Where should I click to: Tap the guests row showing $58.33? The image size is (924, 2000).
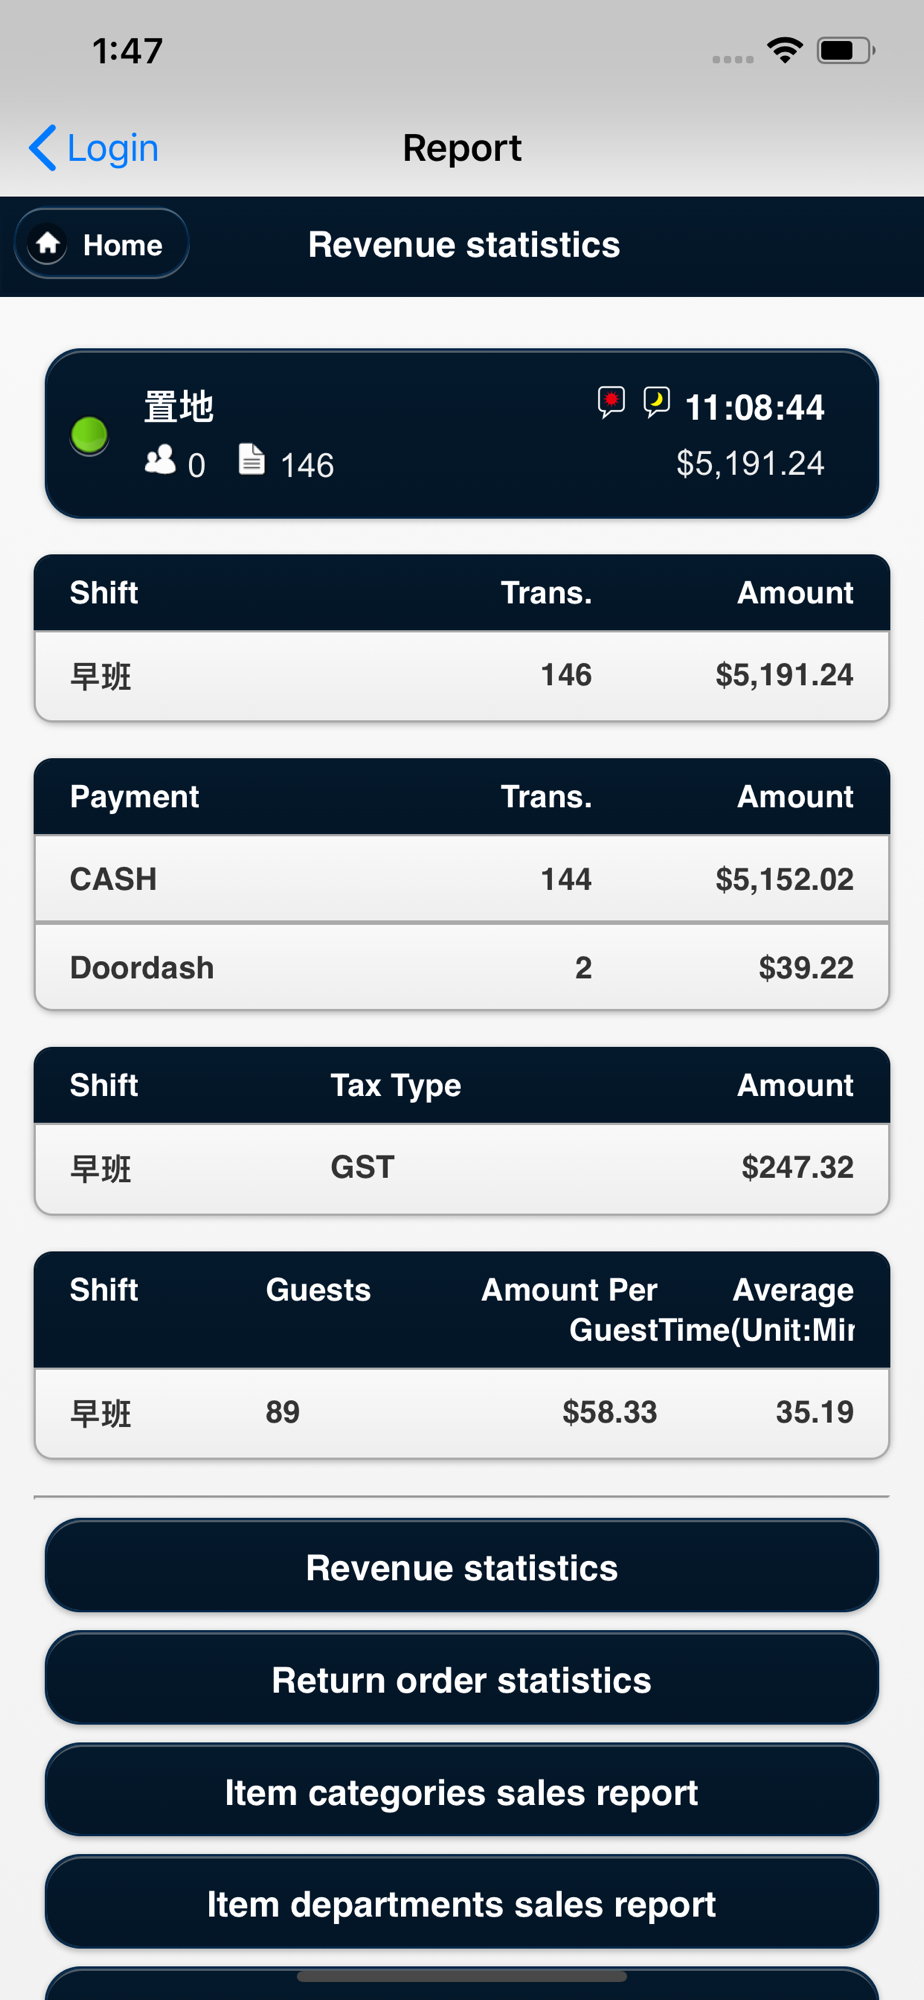(462, 1413)
